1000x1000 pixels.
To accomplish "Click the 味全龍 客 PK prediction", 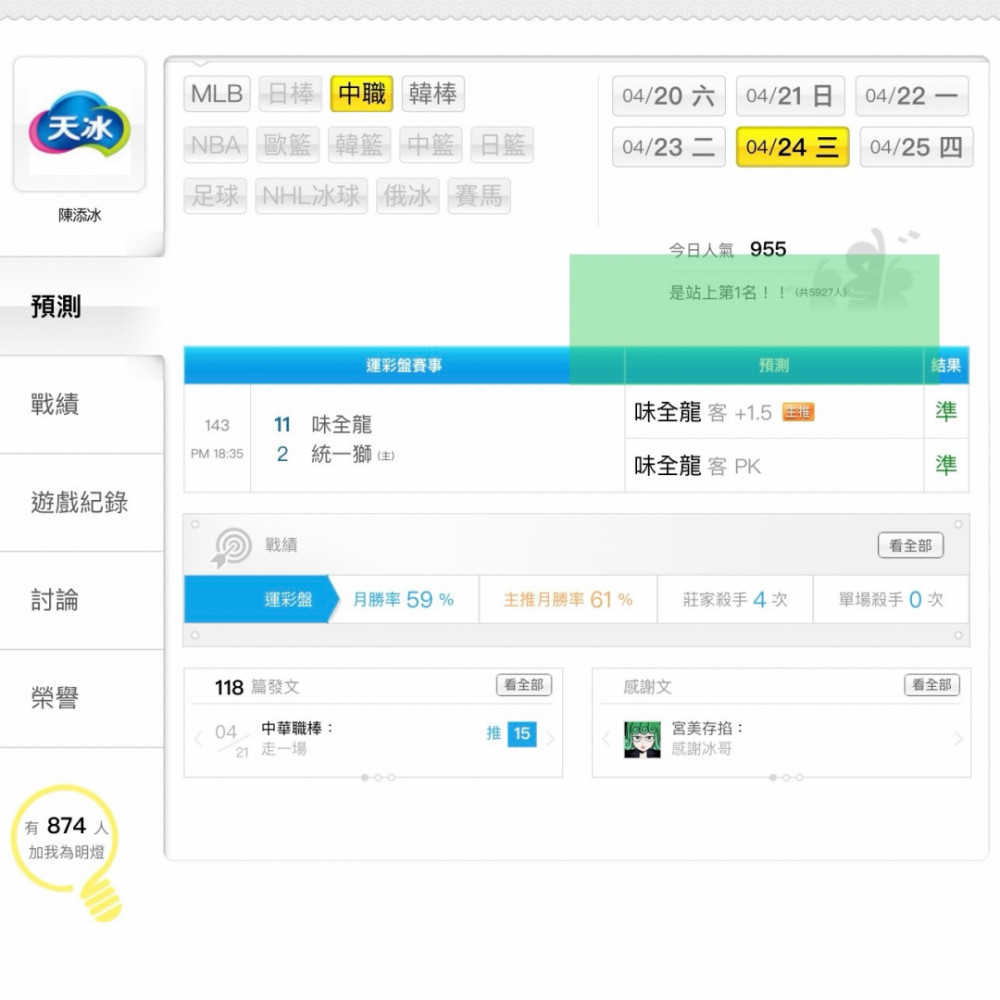I will pos(774,466).
